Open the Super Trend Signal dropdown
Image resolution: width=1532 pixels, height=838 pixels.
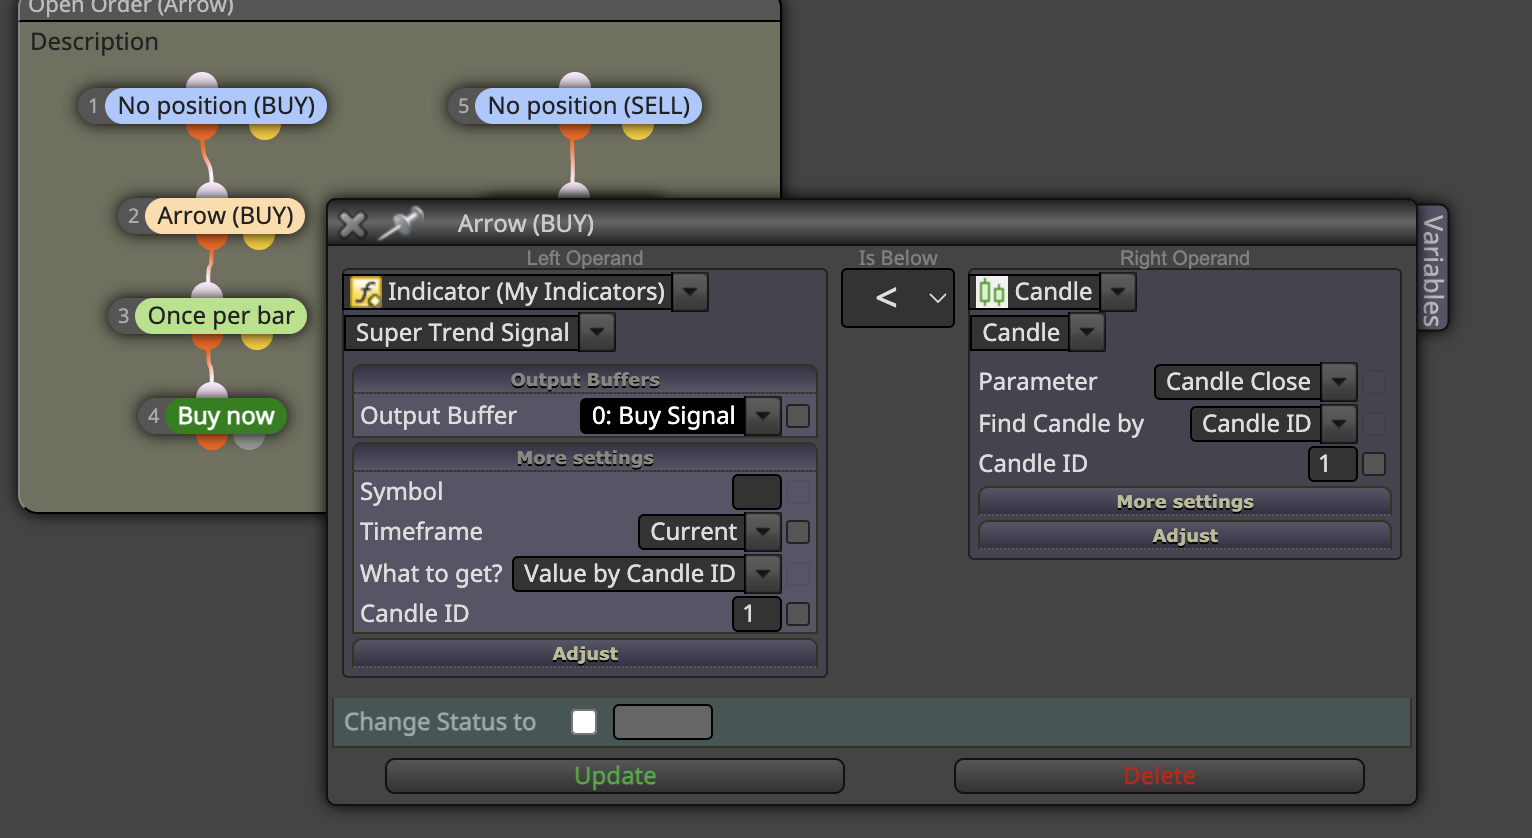coord(597,332)
